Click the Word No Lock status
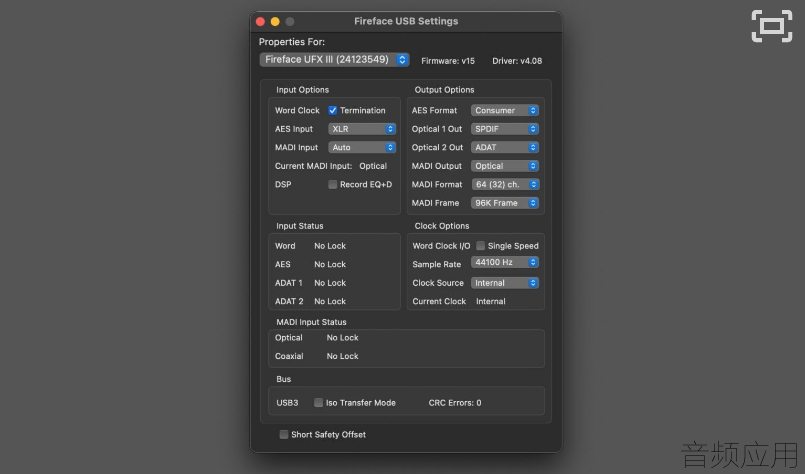805x474 pixels. 330,246
